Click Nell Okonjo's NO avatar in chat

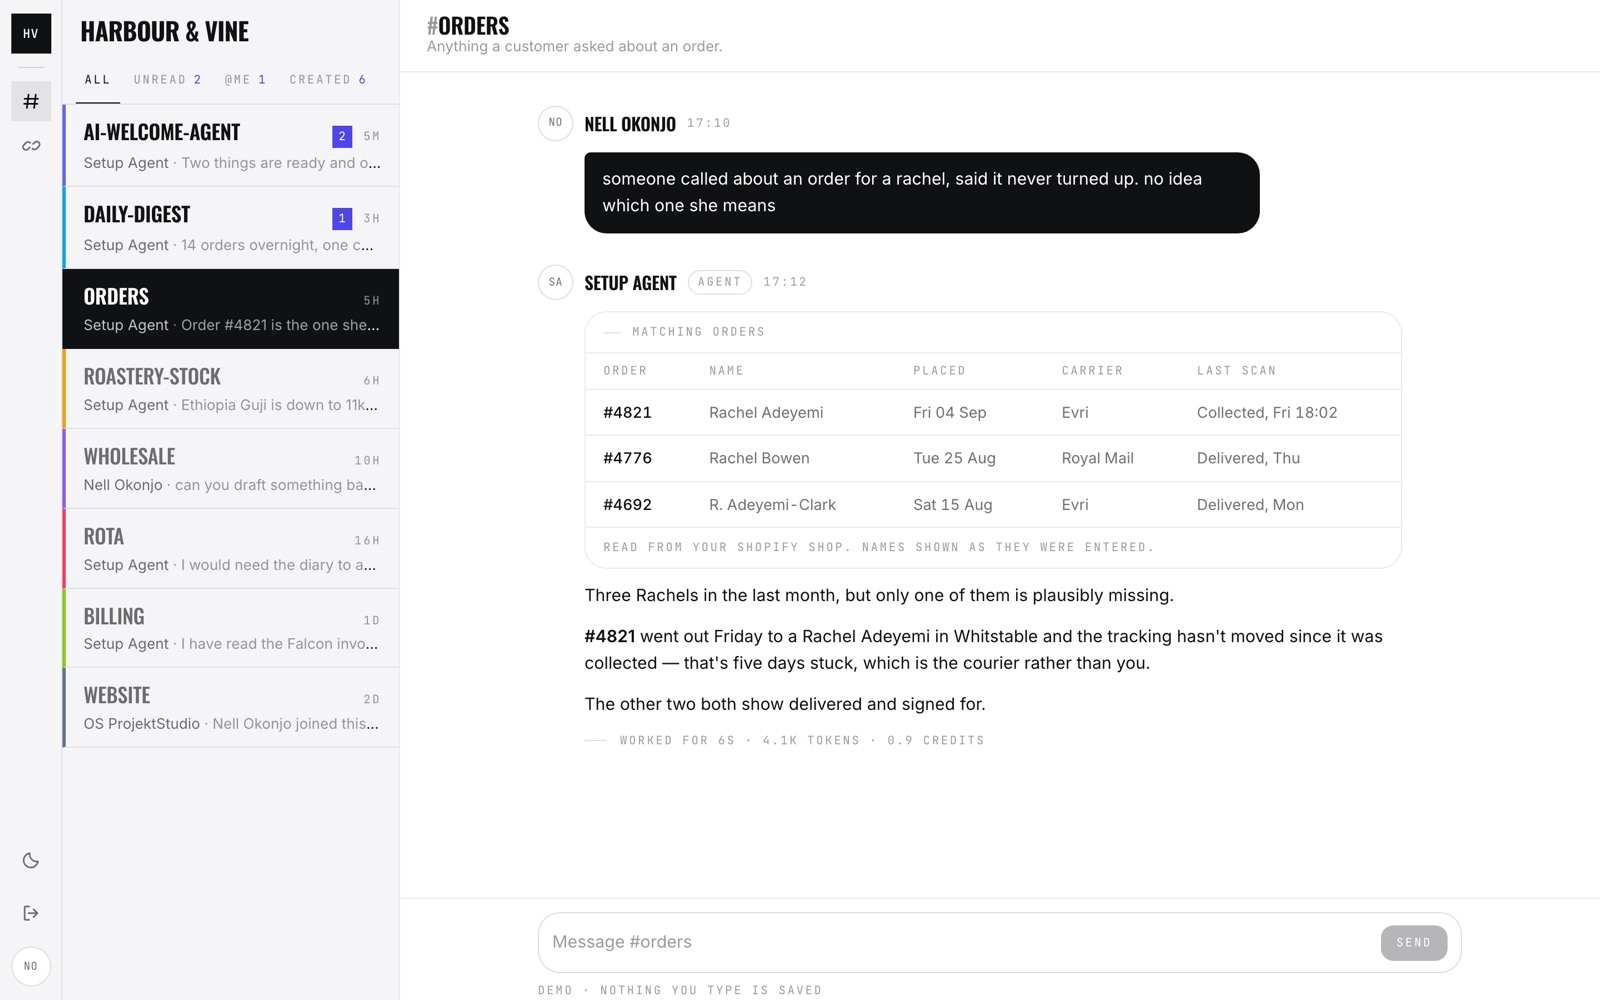coord(555,123)
